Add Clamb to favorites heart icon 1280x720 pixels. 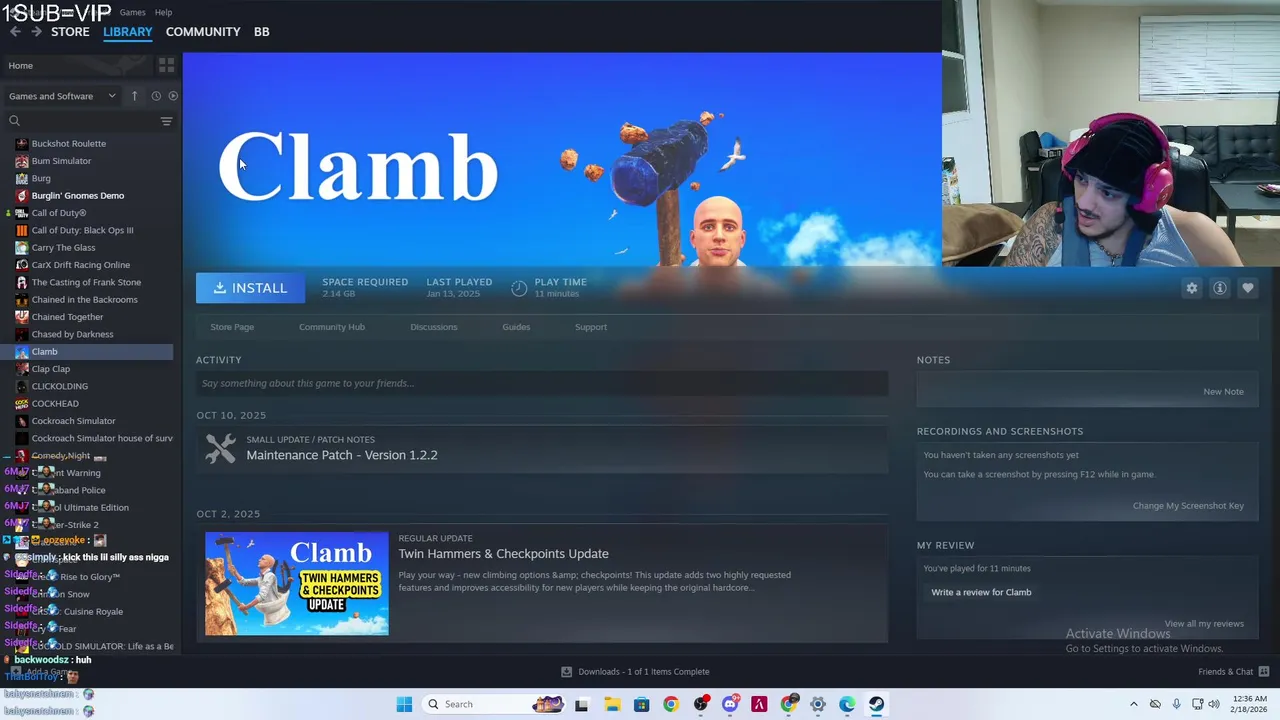pyautogui.click(x=1248, y=288)
